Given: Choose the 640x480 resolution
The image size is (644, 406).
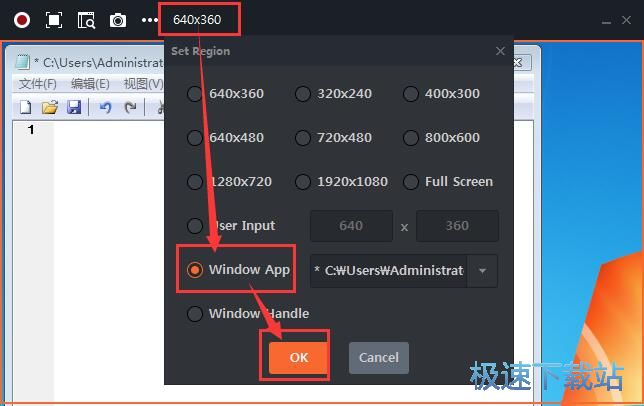Looking at the screenshot, I should [194, 138].
